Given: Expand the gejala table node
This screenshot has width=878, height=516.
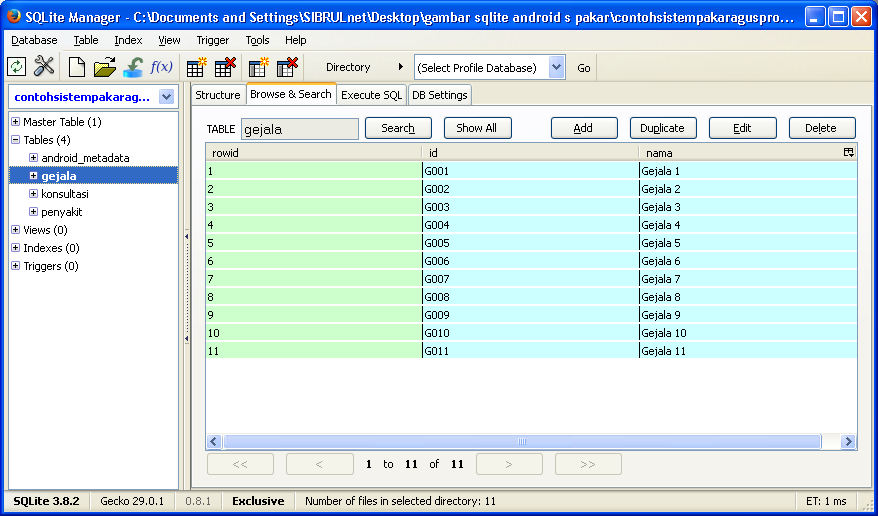Looking at the screenshot, I should coord(34,175).
